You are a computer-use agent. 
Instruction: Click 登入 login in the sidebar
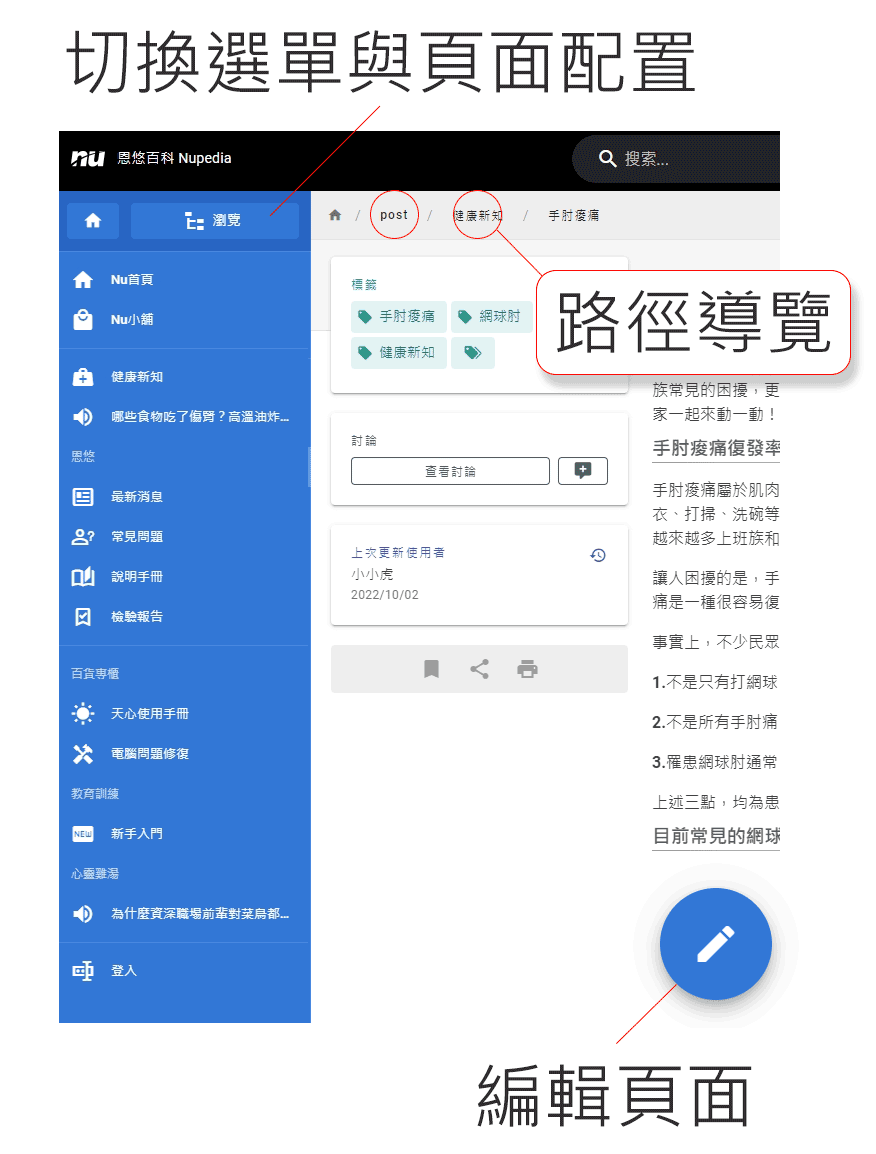coord(124,971)
